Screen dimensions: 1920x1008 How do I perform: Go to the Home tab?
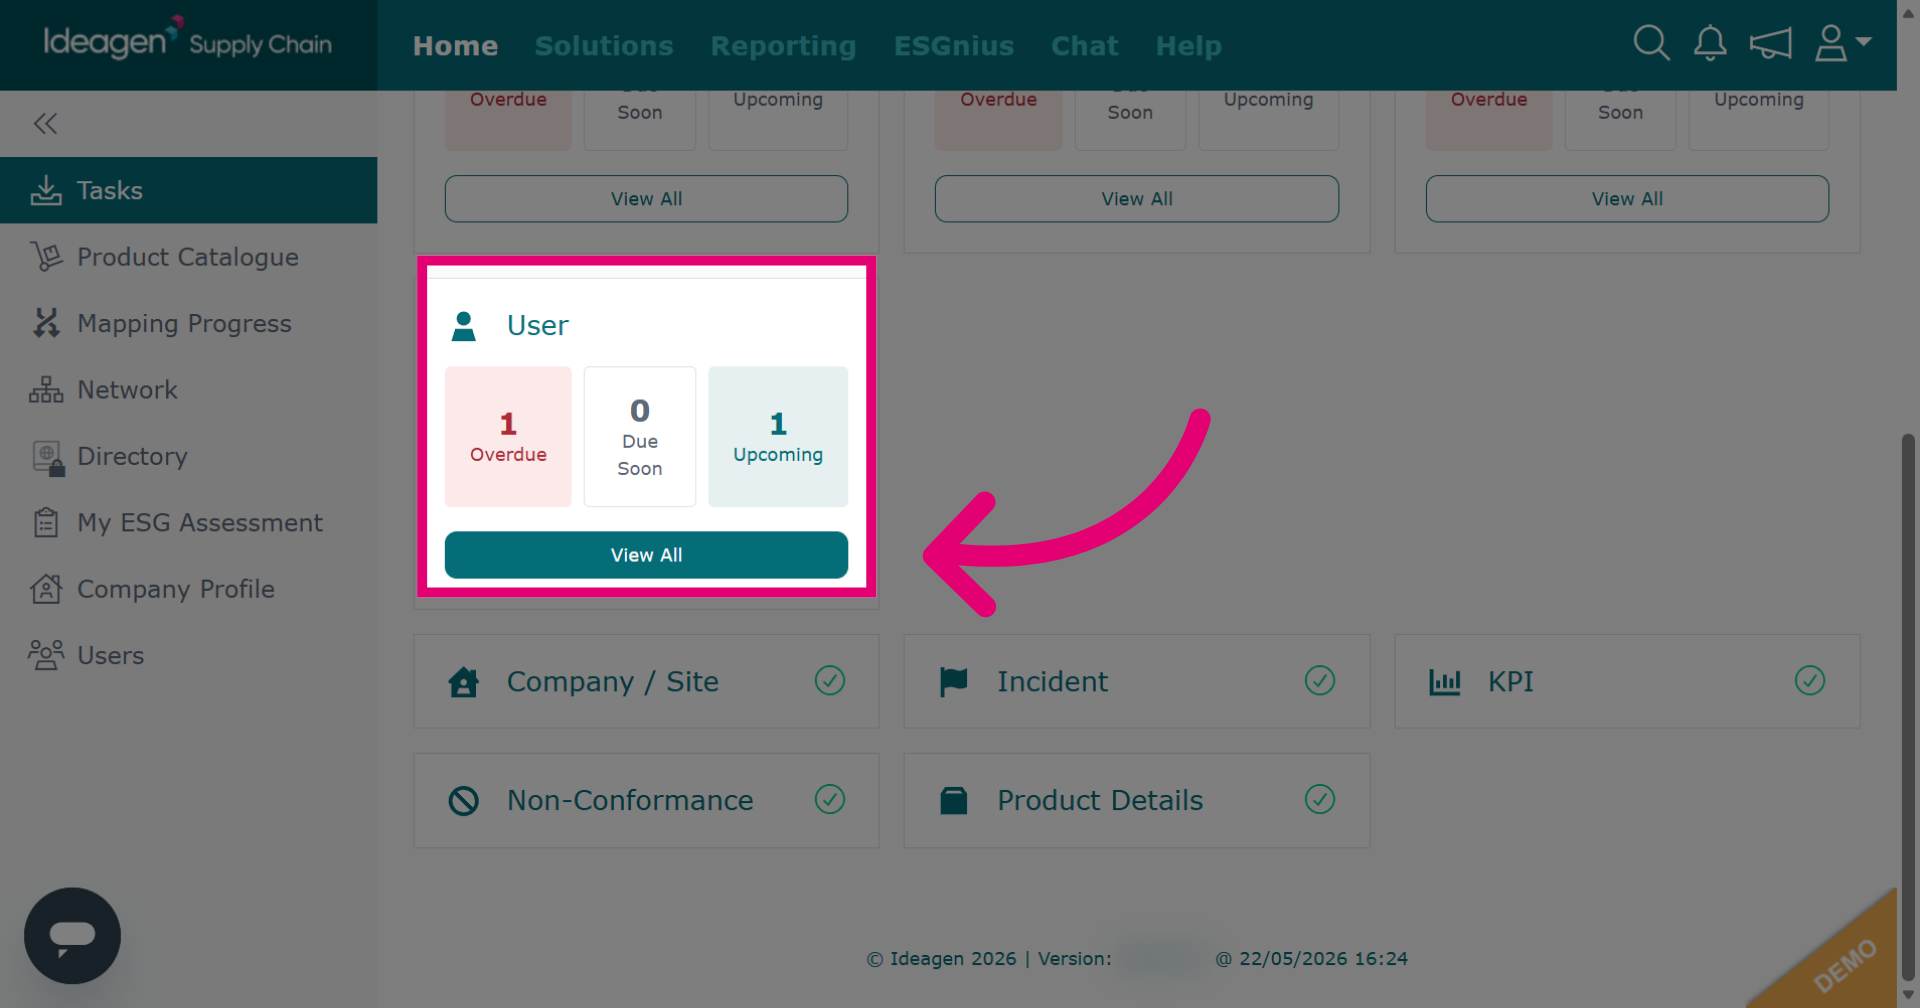(x=455, y=46)
